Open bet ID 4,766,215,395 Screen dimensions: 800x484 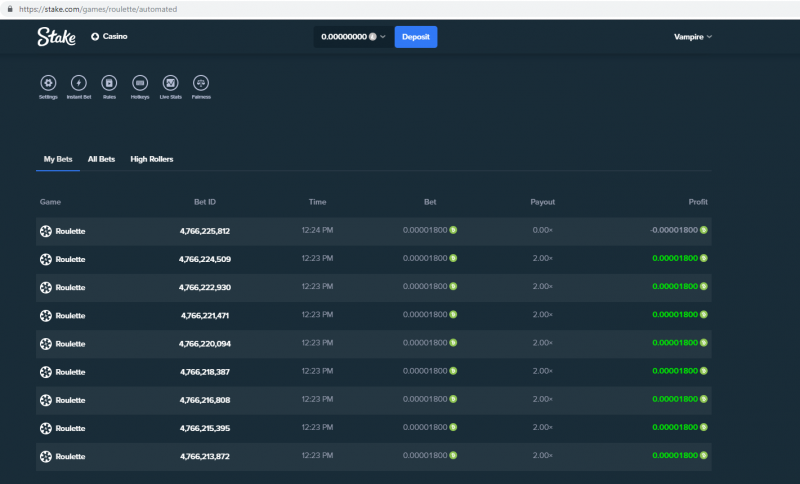pos(205,428)
